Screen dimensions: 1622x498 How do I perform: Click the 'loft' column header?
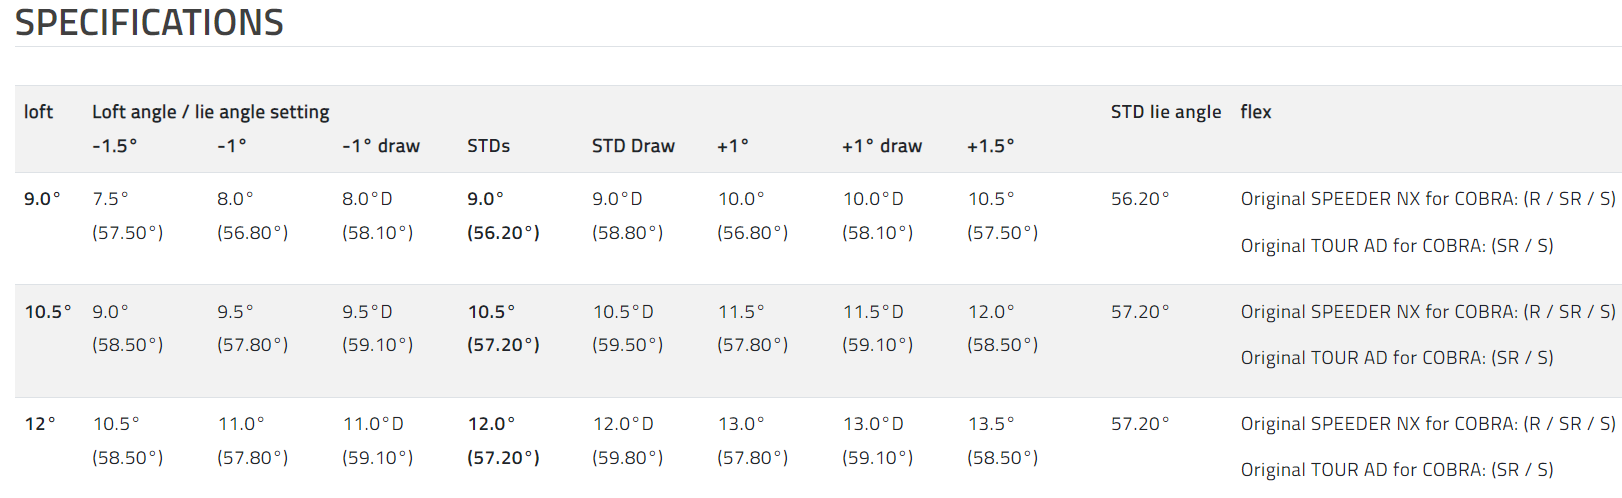click(x=38, y=112)
